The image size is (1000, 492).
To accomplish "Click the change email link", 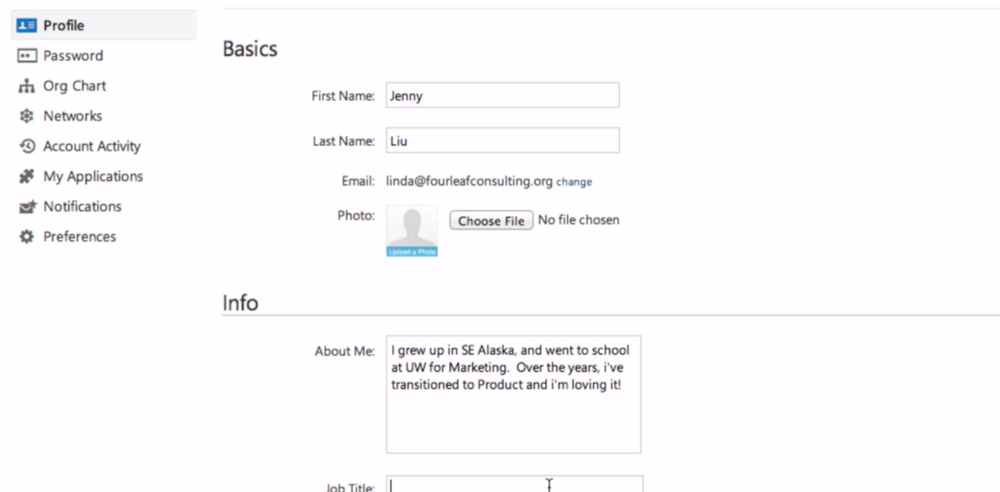I will [x=574, y=182].
